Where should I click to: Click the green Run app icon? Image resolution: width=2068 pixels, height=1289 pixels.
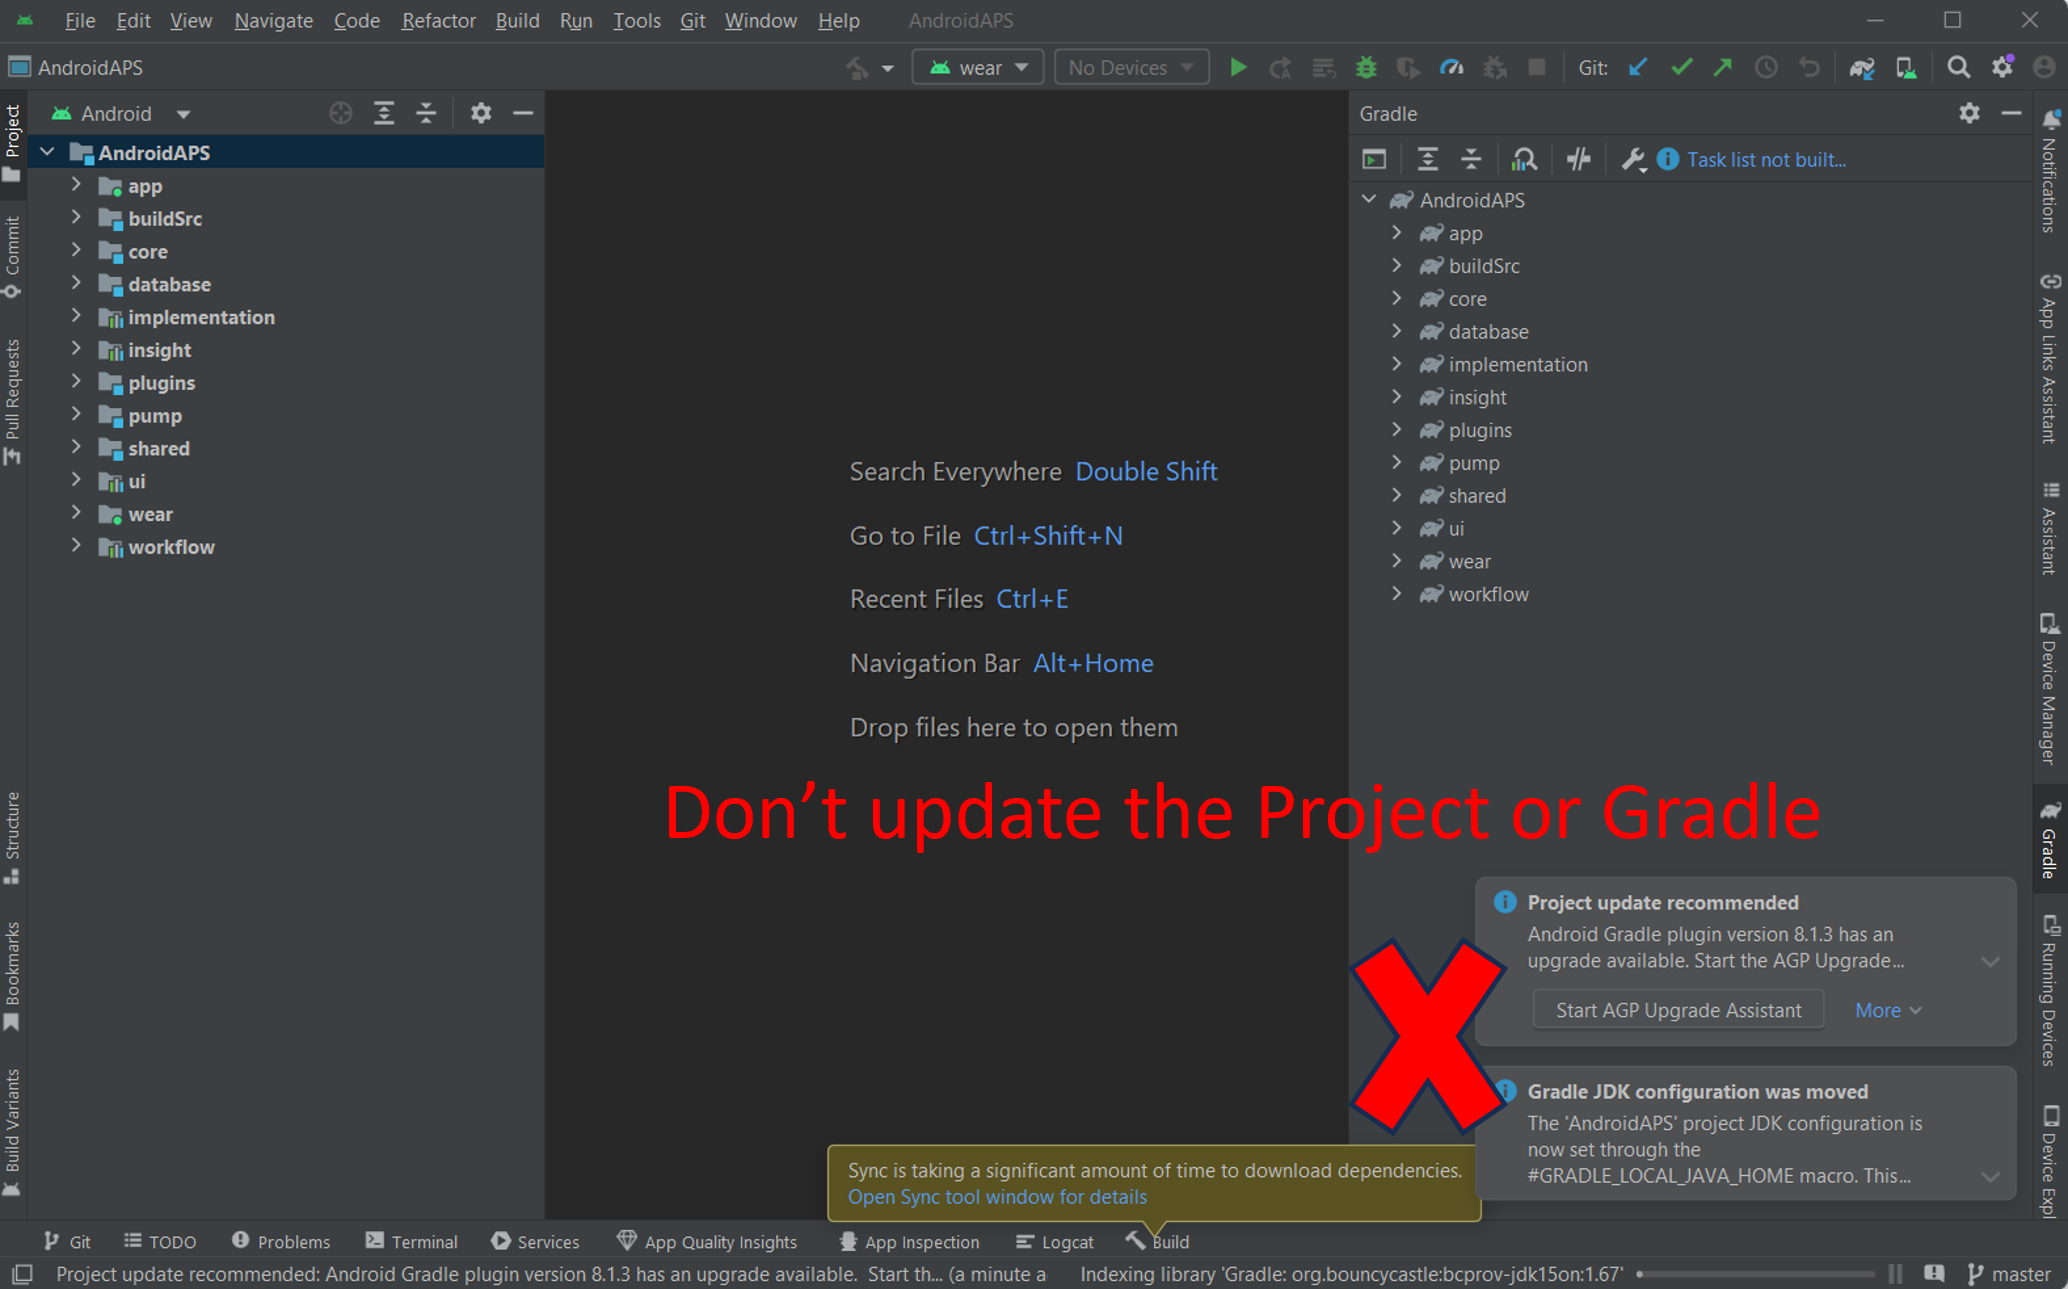[x=1238, y=68]
